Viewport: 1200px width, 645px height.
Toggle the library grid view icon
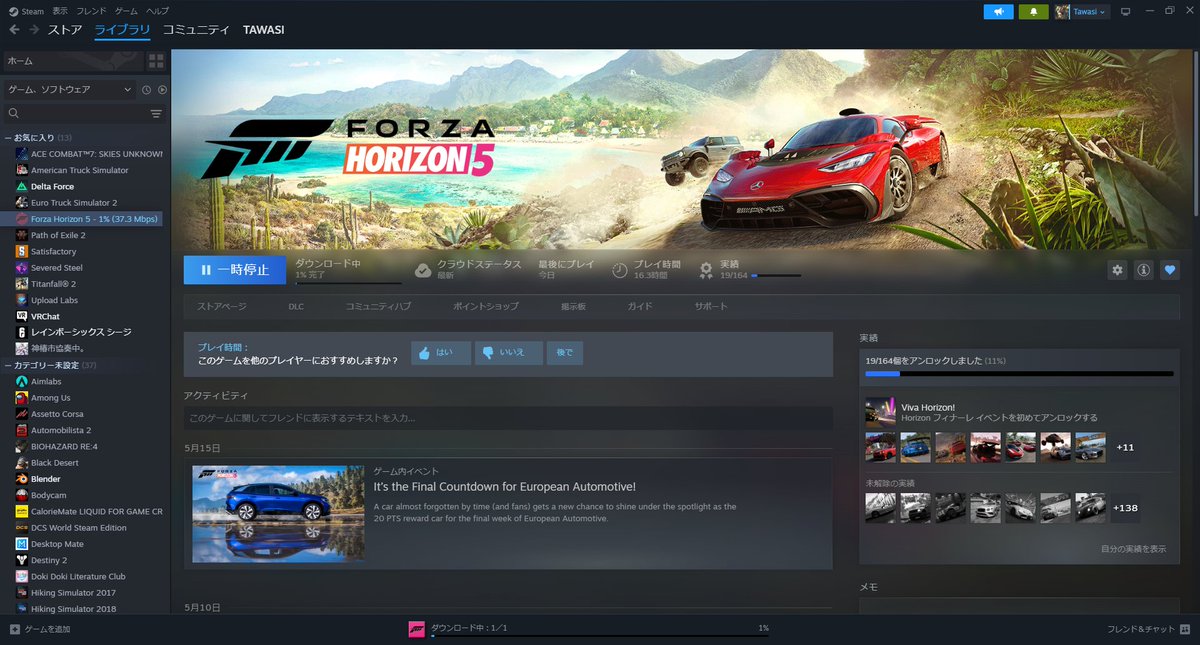click(156, 61)
